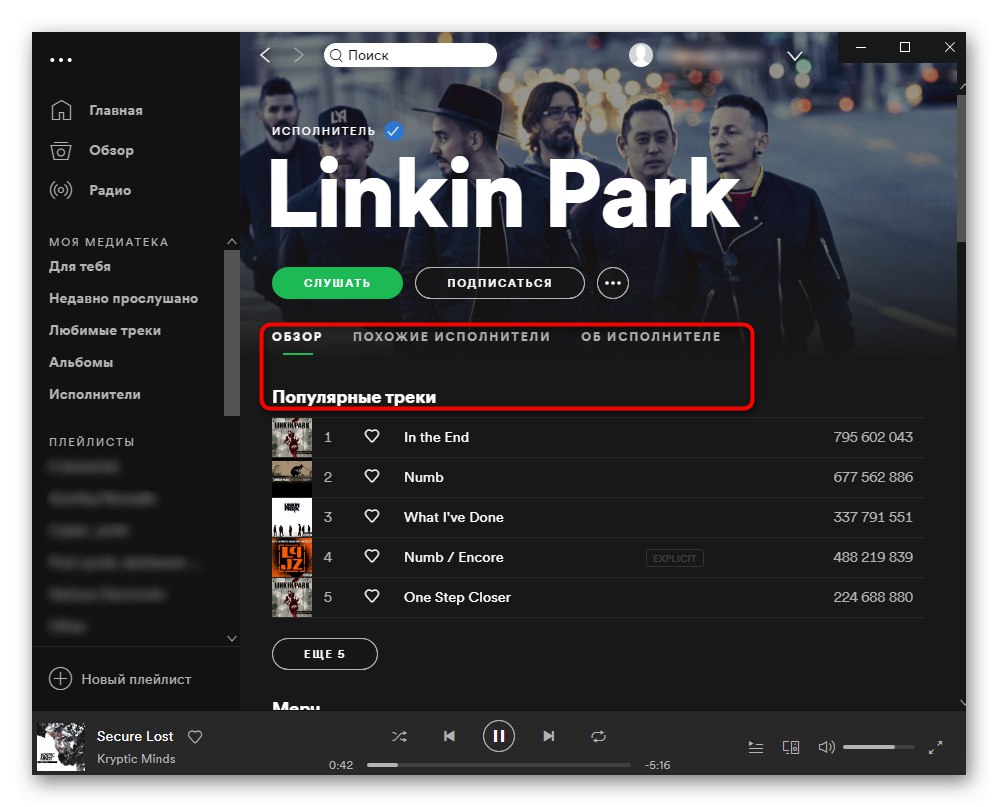This screenshot has height=807, width=998.
Task: Like the track In the End
Action: click(x=372, y=437)
